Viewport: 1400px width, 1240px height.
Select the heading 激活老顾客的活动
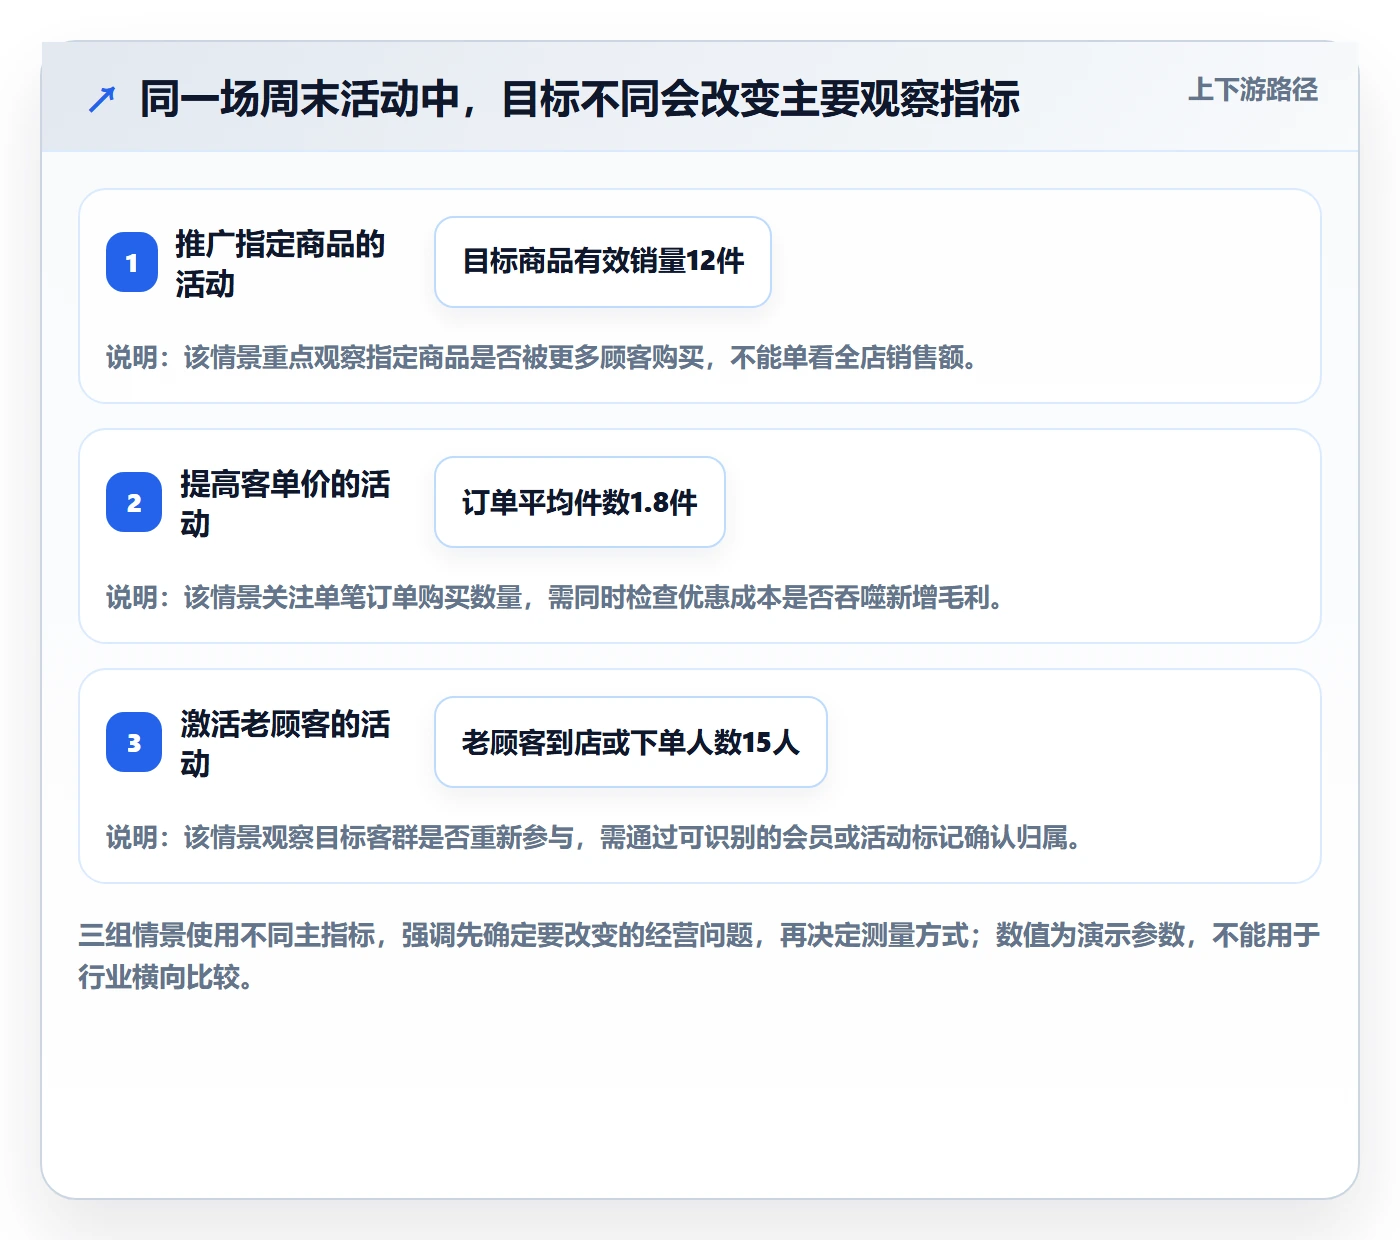pyautogui.click(x=285, y=743)
